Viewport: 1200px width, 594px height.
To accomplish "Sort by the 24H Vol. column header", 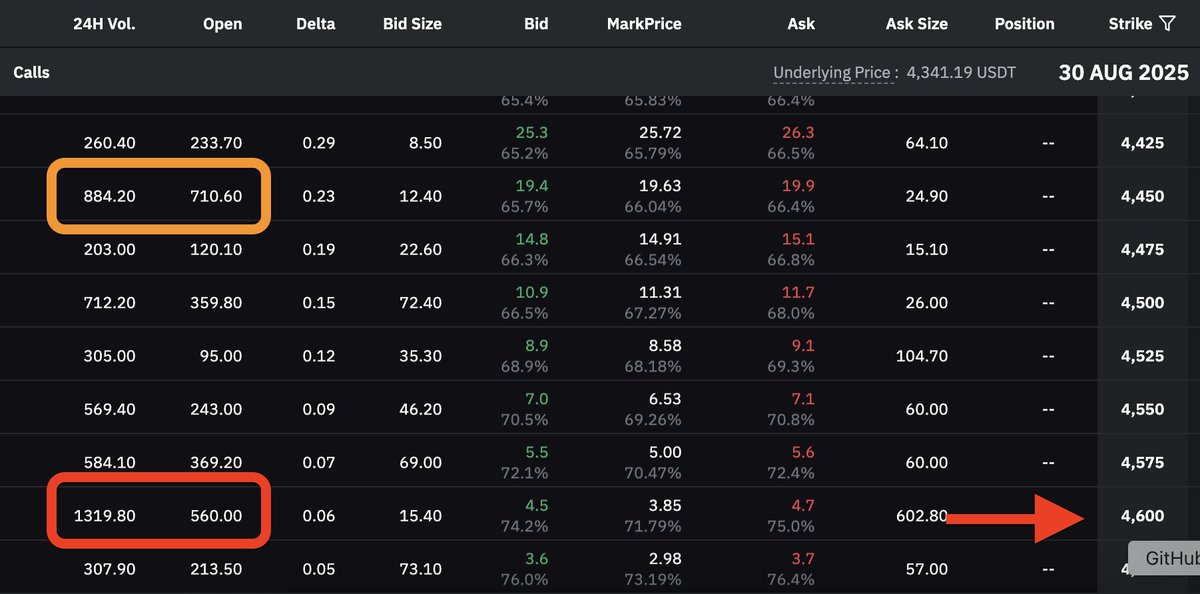I will [x=104, y=23].
